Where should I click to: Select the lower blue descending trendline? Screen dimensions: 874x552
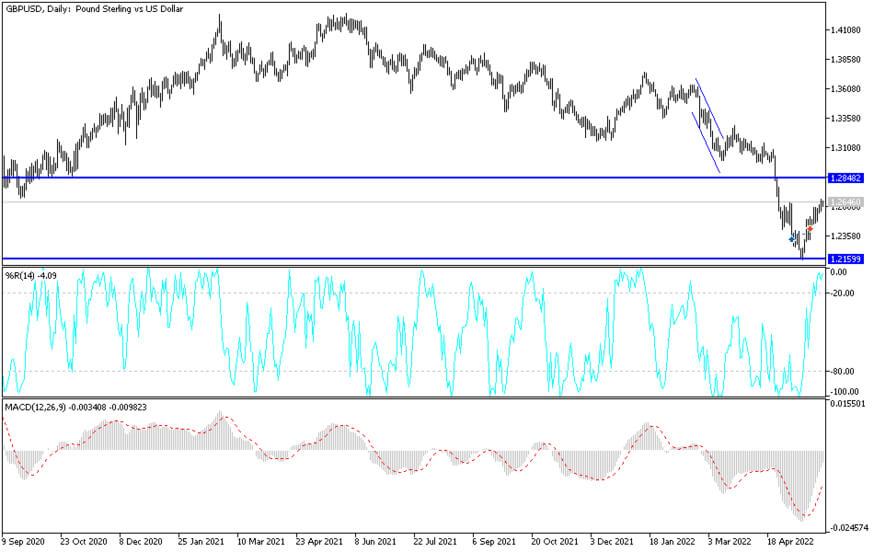(706, 143)
